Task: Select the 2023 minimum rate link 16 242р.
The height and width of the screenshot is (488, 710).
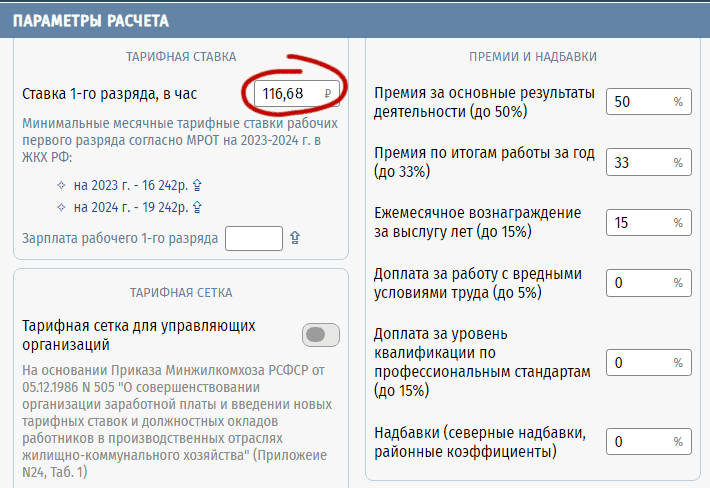Action: (131, 185)
